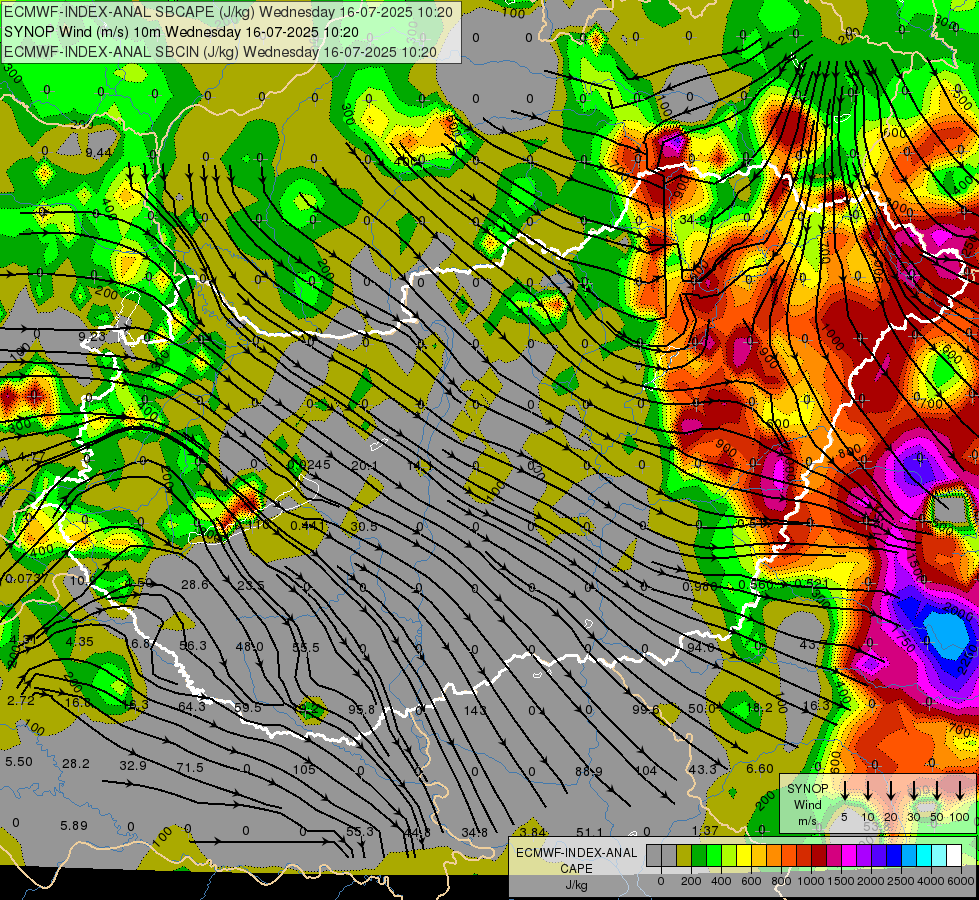The width and height of the screenshot is (979, 900).
Task: Click the map value '56.3'
Action: (192, 645)
